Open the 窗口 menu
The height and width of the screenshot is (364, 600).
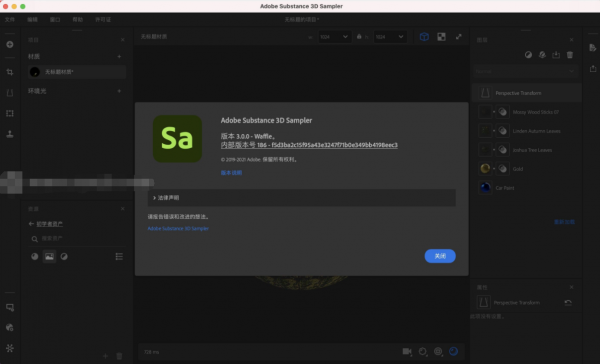pos(55,20)
